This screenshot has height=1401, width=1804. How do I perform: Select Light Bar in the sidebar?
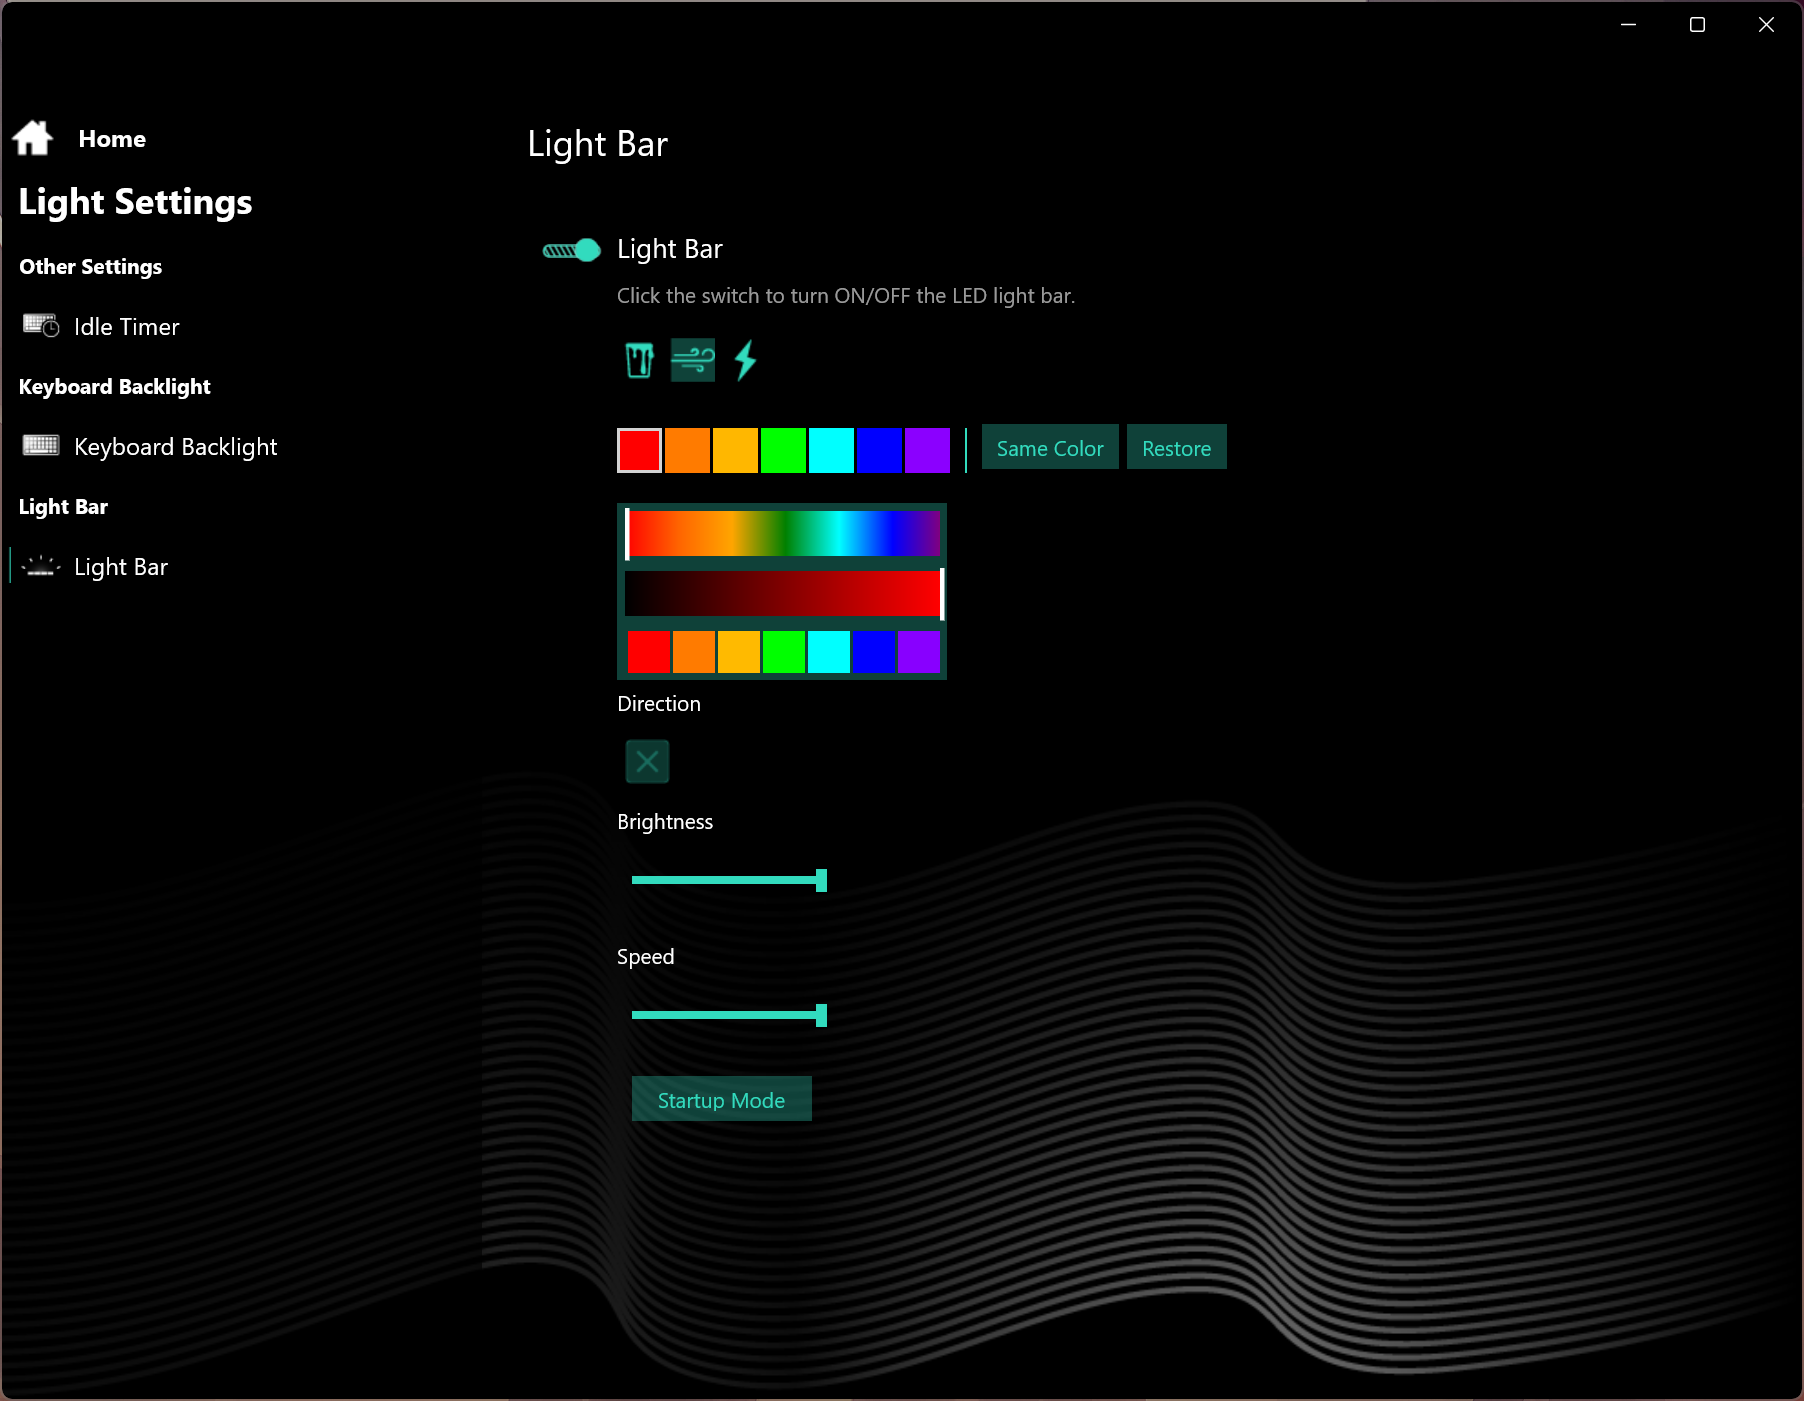click(121, 567)
